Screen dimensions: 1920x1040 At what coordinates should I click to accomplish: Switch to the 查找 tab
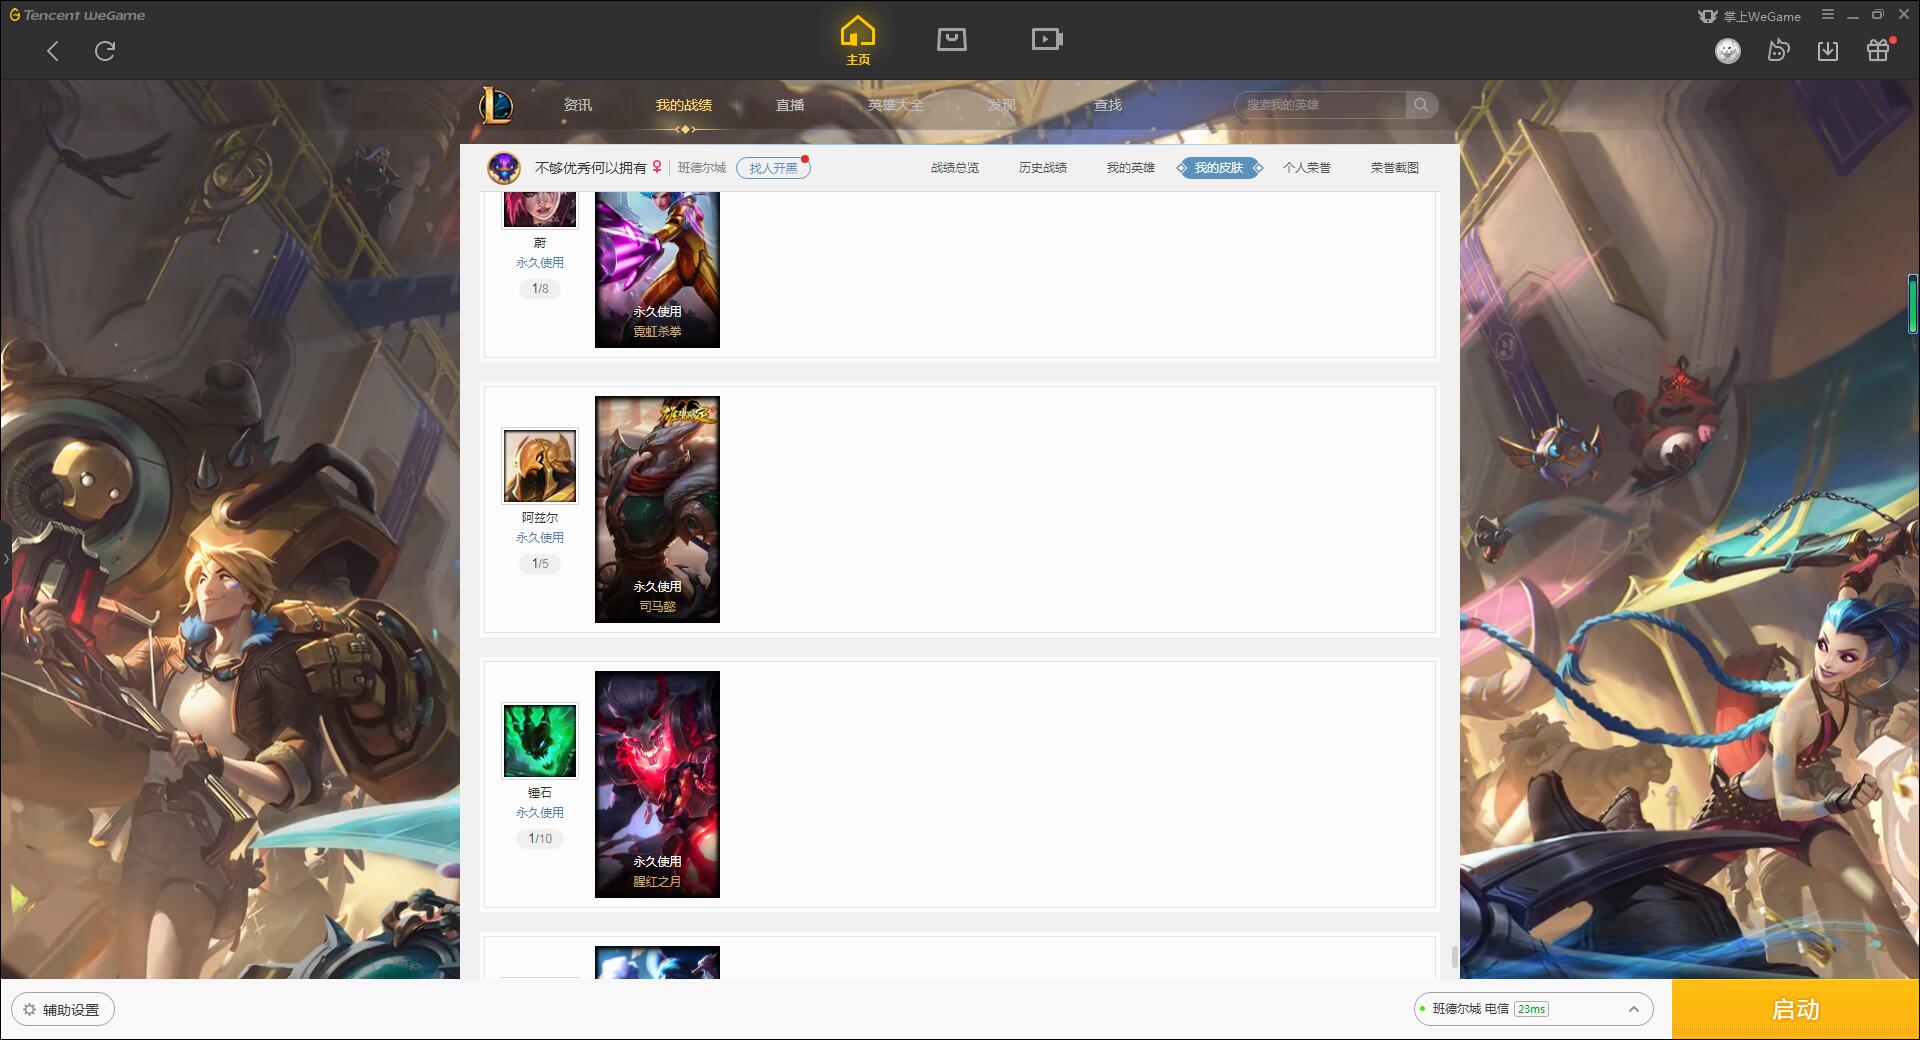(1108, 105)
